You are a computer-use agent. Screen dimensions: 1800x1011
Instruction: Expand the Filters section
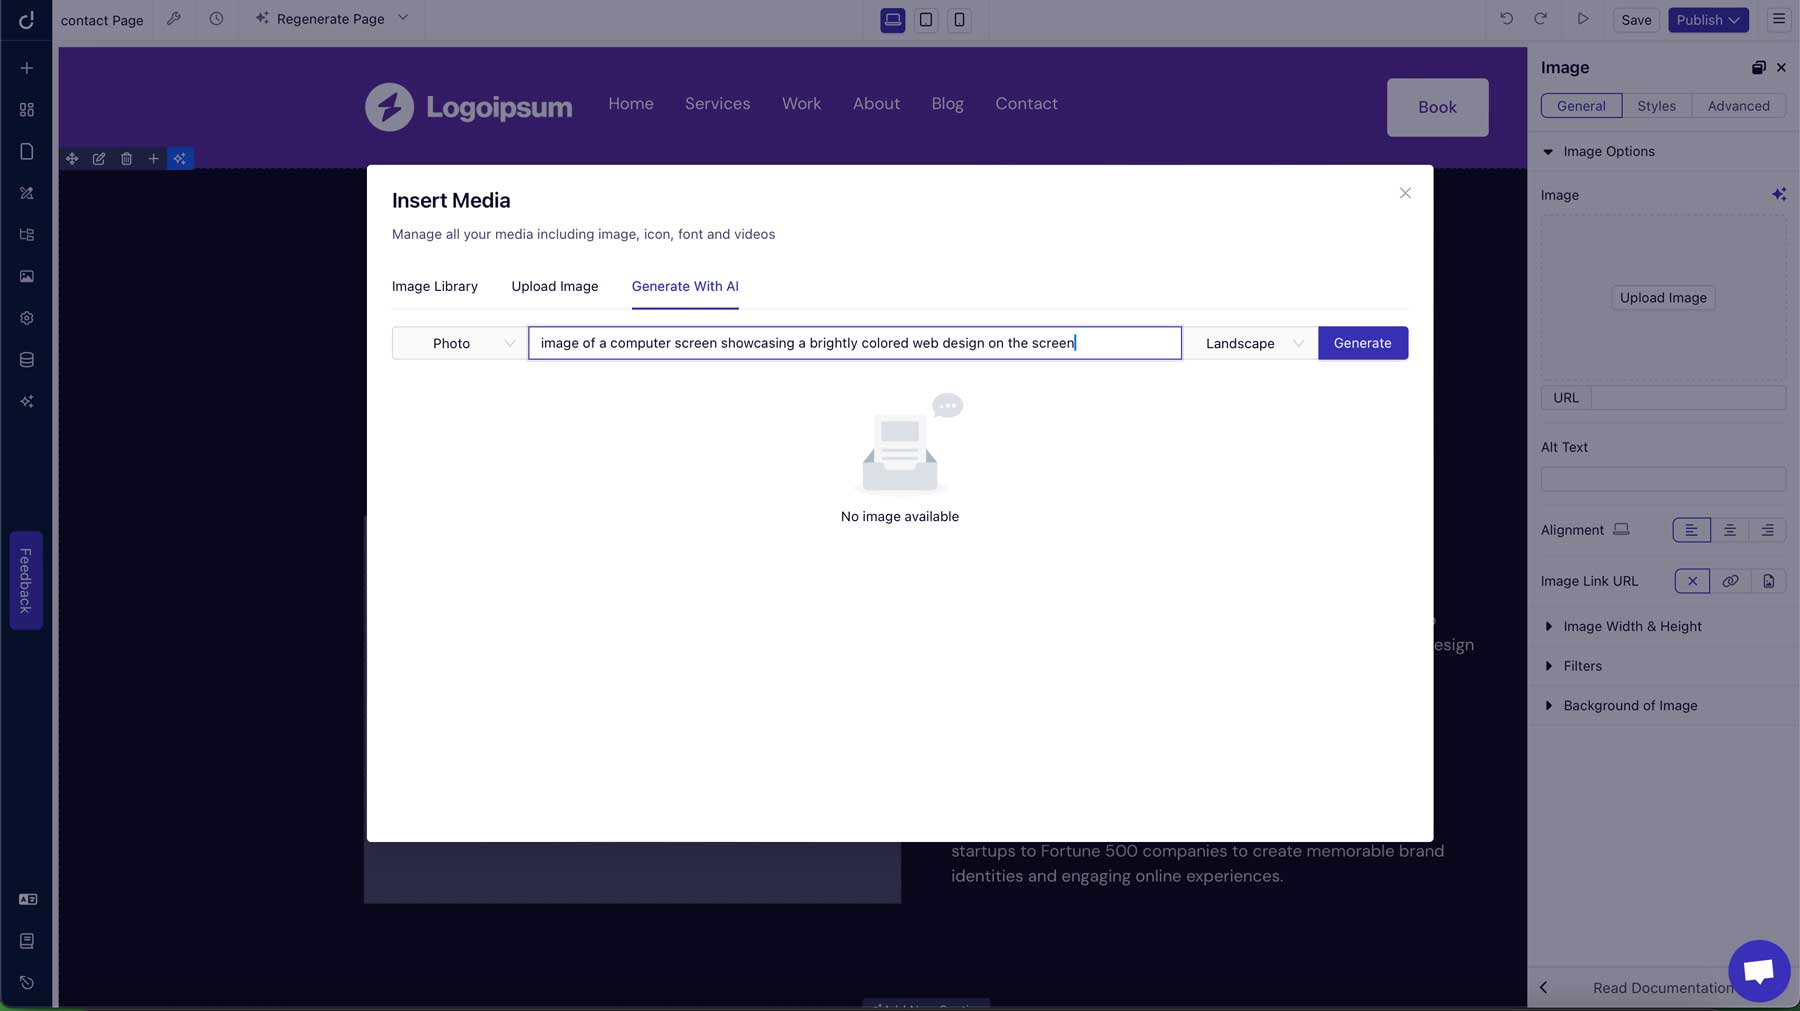(1582, 666)
